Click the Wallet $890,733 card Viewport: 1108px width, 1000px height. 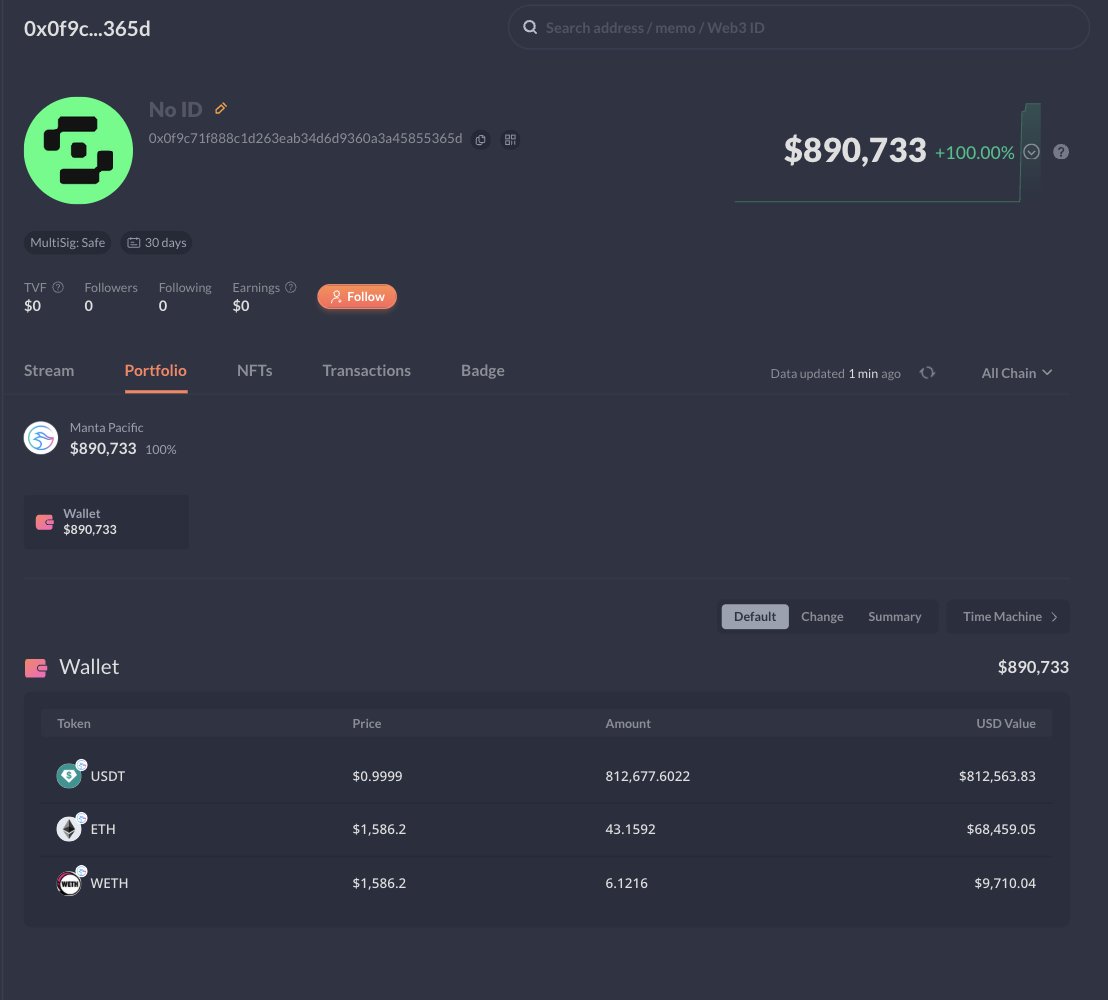click(x=106, y=521)
